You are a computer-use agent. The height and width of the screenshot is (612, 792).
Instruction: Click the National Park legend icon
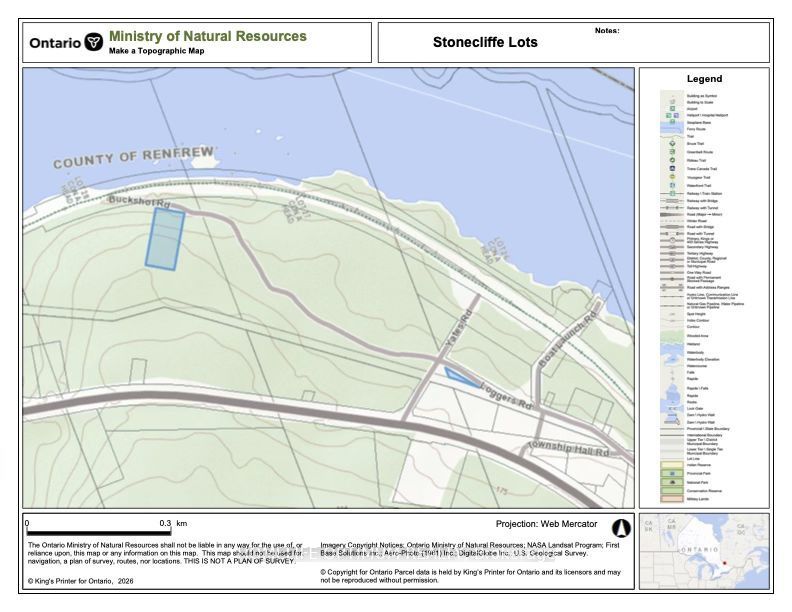(x=672, y=482)
